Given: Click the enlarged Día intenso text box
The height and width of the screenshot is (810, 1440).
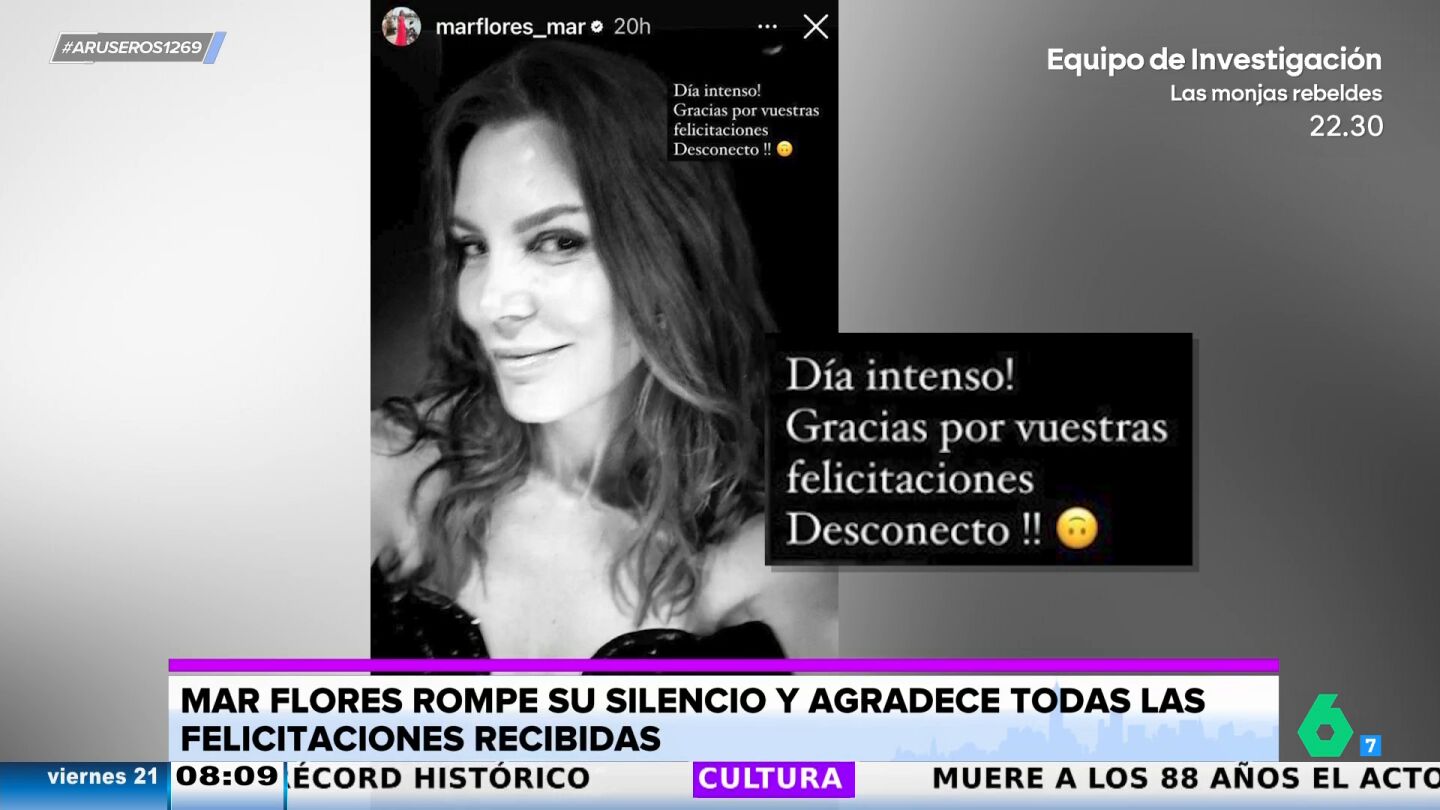Looking at the screenshot, I should click(979, 449).
